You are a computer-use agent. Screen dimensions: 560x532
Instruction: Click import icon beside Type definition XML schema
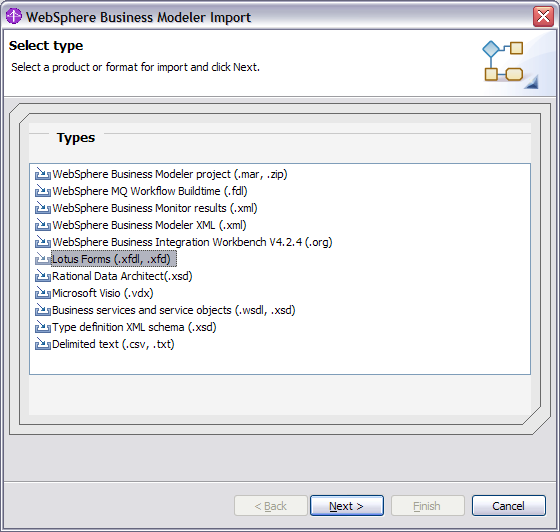coord(42,327)
